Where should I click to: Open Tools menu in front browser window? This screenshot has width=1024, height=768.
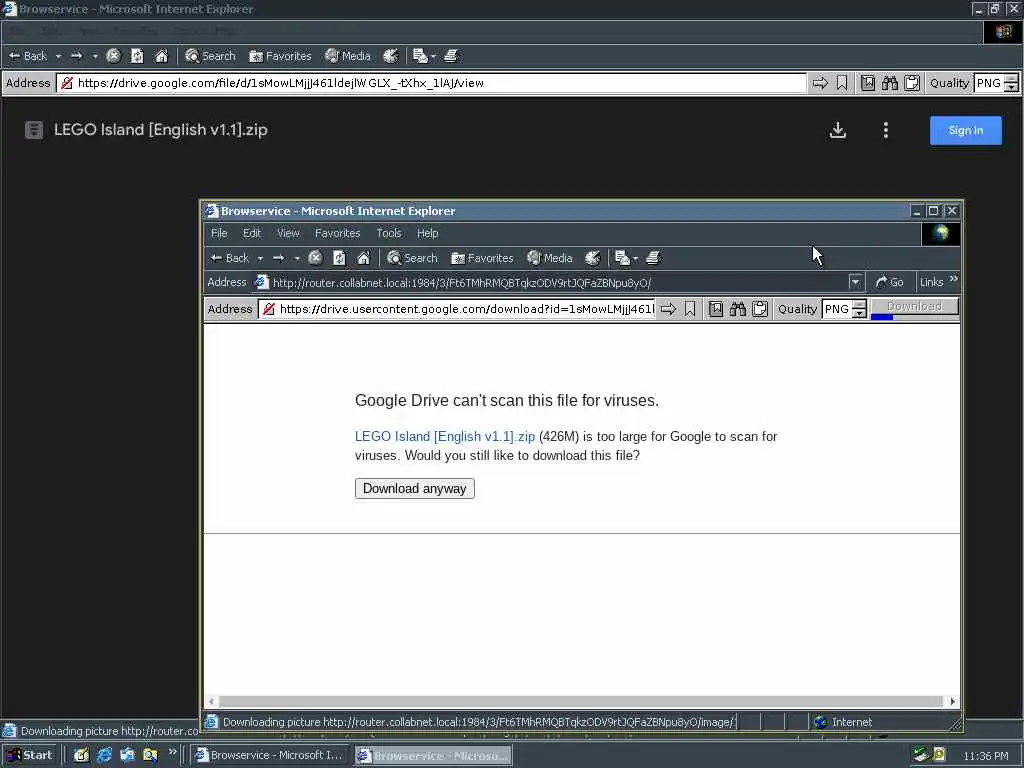(x=389, y=233)
